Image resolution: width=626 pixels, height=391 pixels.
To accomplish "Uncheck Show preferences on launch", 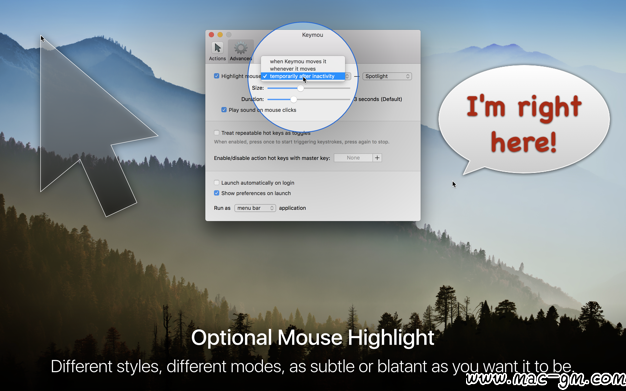I will (216, 193).
